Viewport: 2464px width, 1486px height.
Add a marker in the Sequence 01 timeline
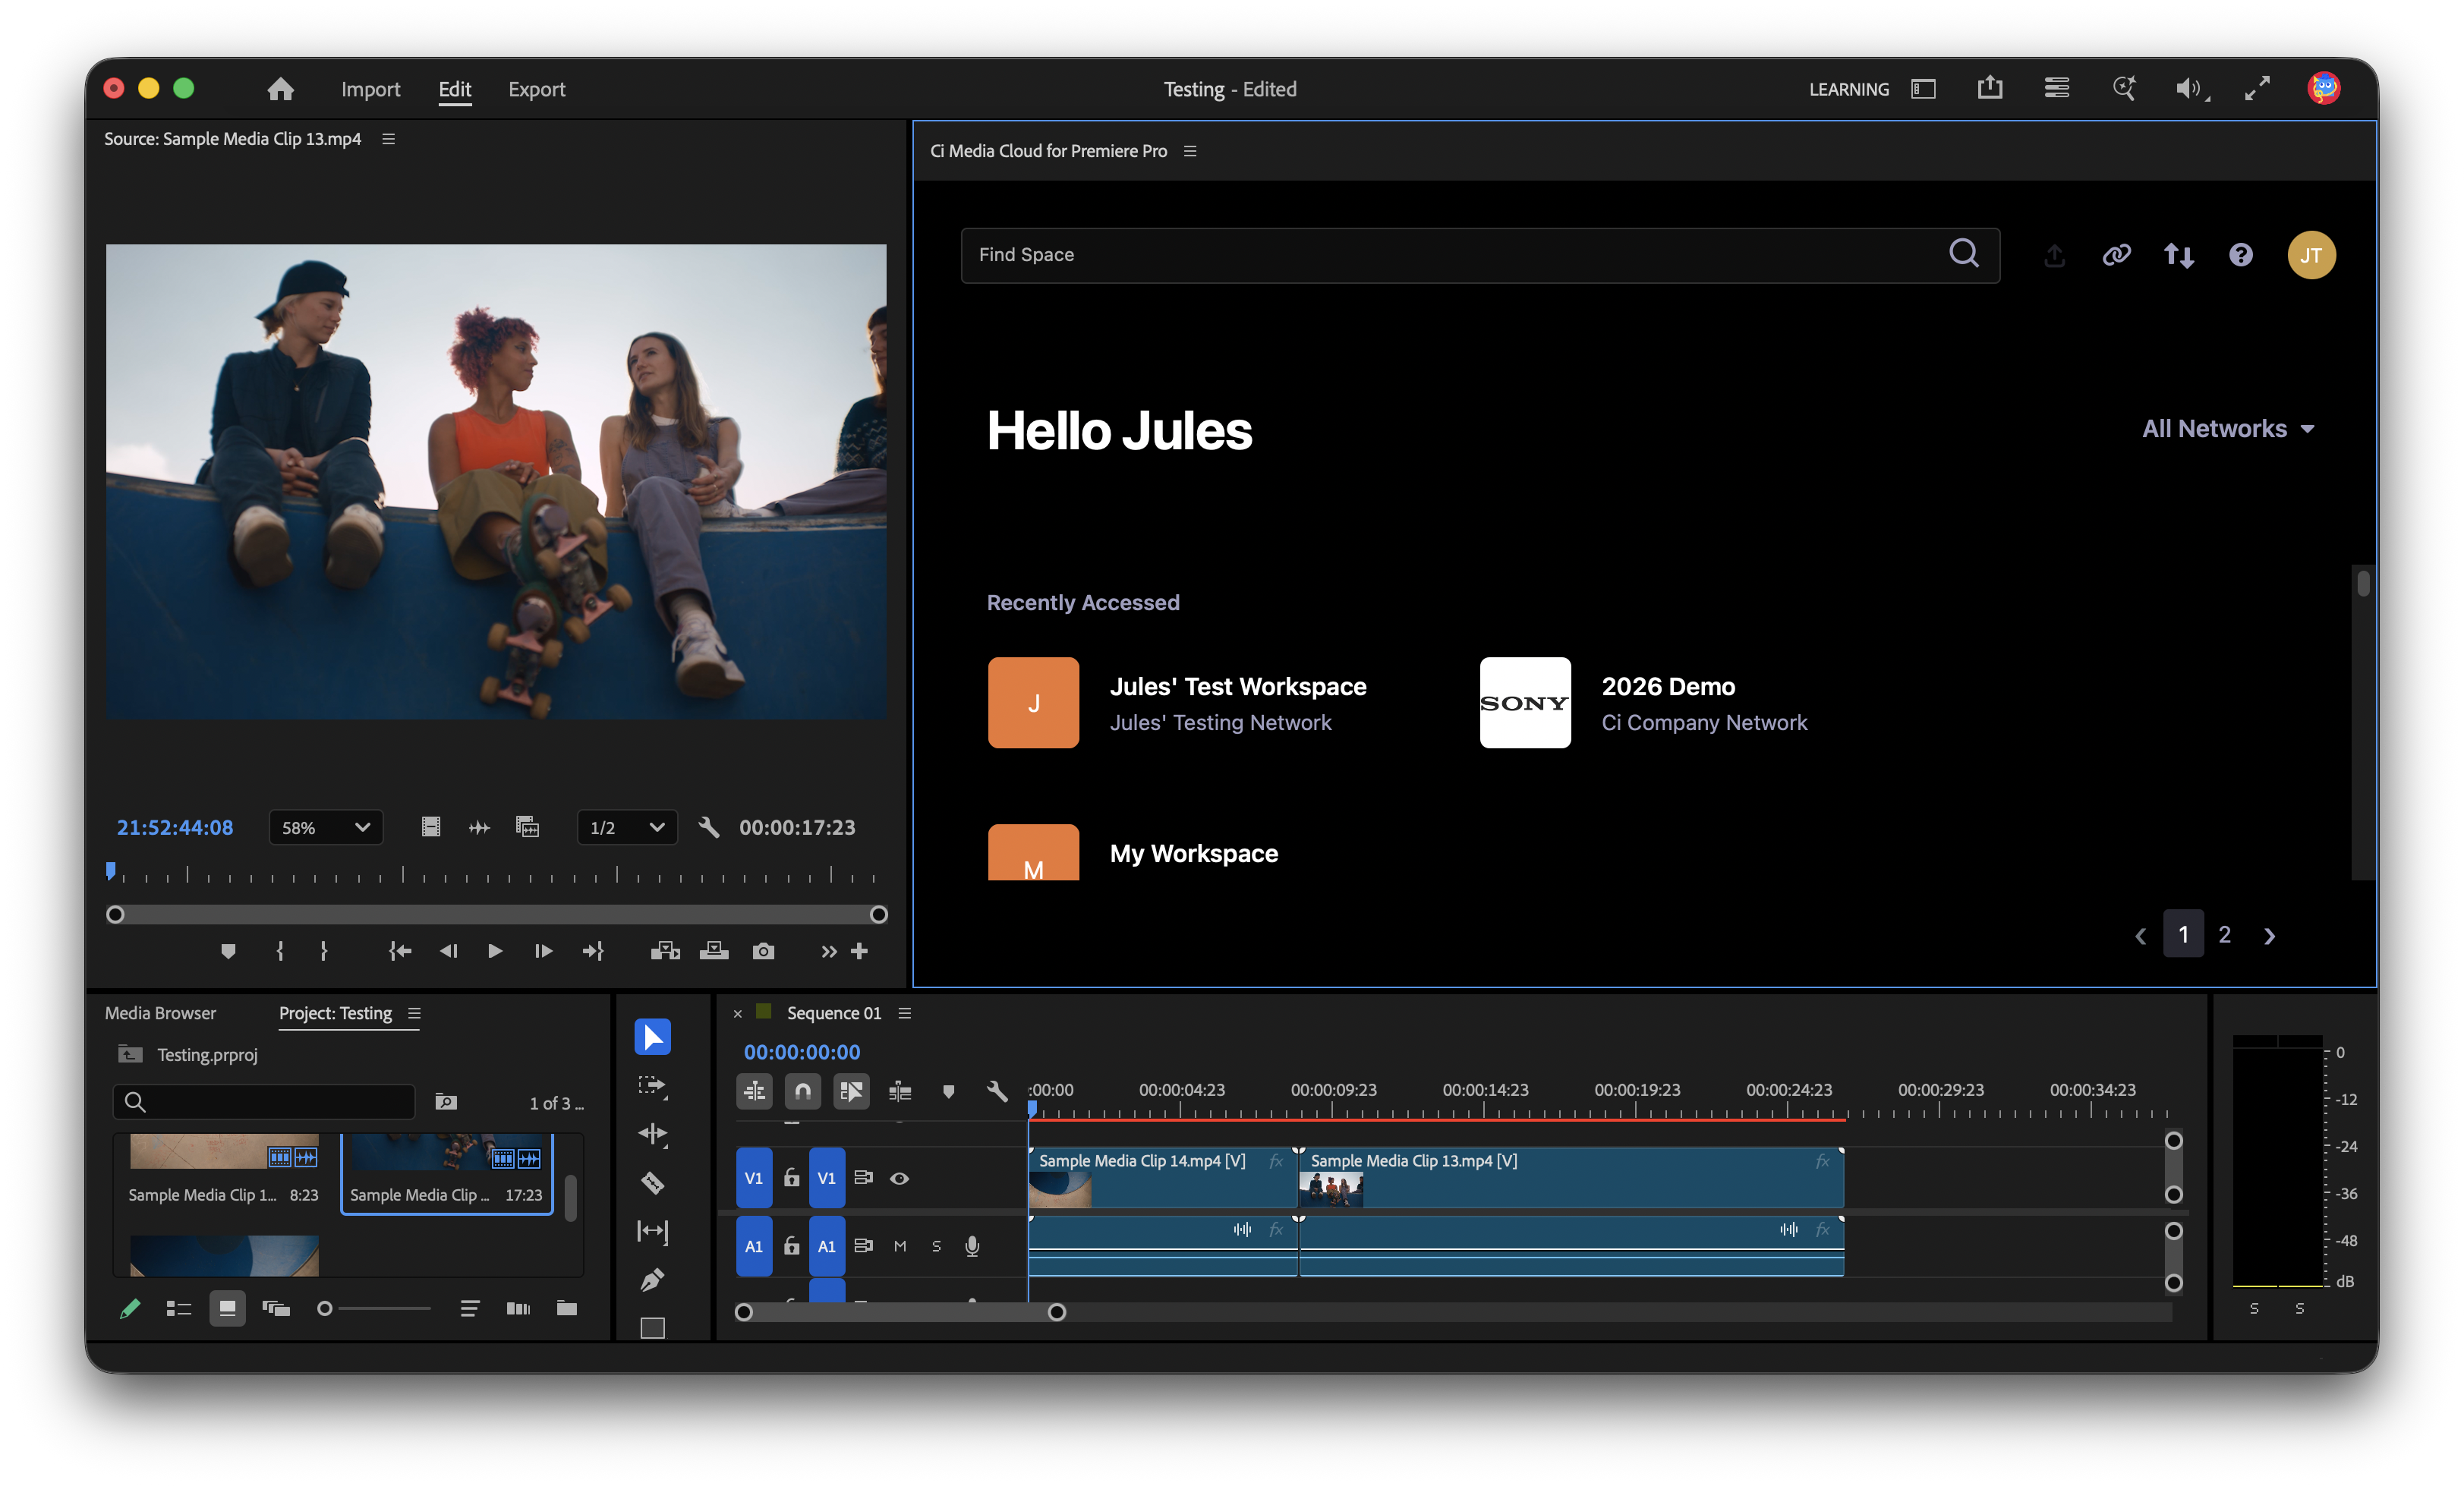pos(948,1091)
